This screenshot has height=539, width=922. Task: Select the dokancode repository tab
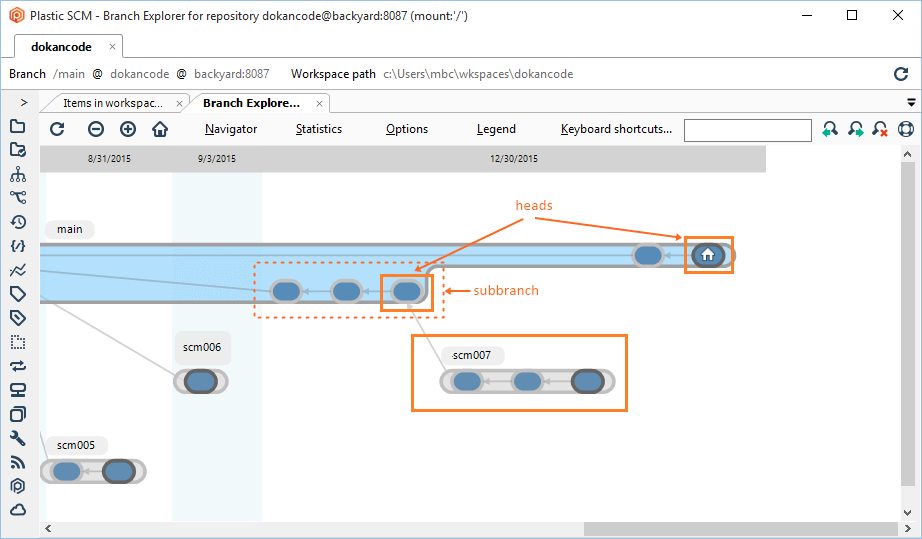point(62,47)
